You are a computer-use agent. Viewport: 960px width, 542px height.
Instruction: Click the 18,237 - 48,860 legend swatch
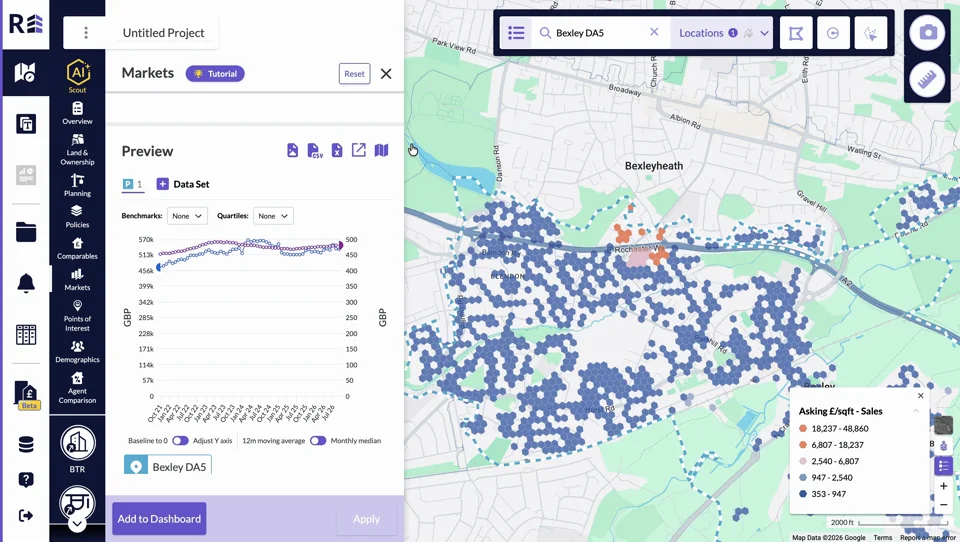coord(803,429)
